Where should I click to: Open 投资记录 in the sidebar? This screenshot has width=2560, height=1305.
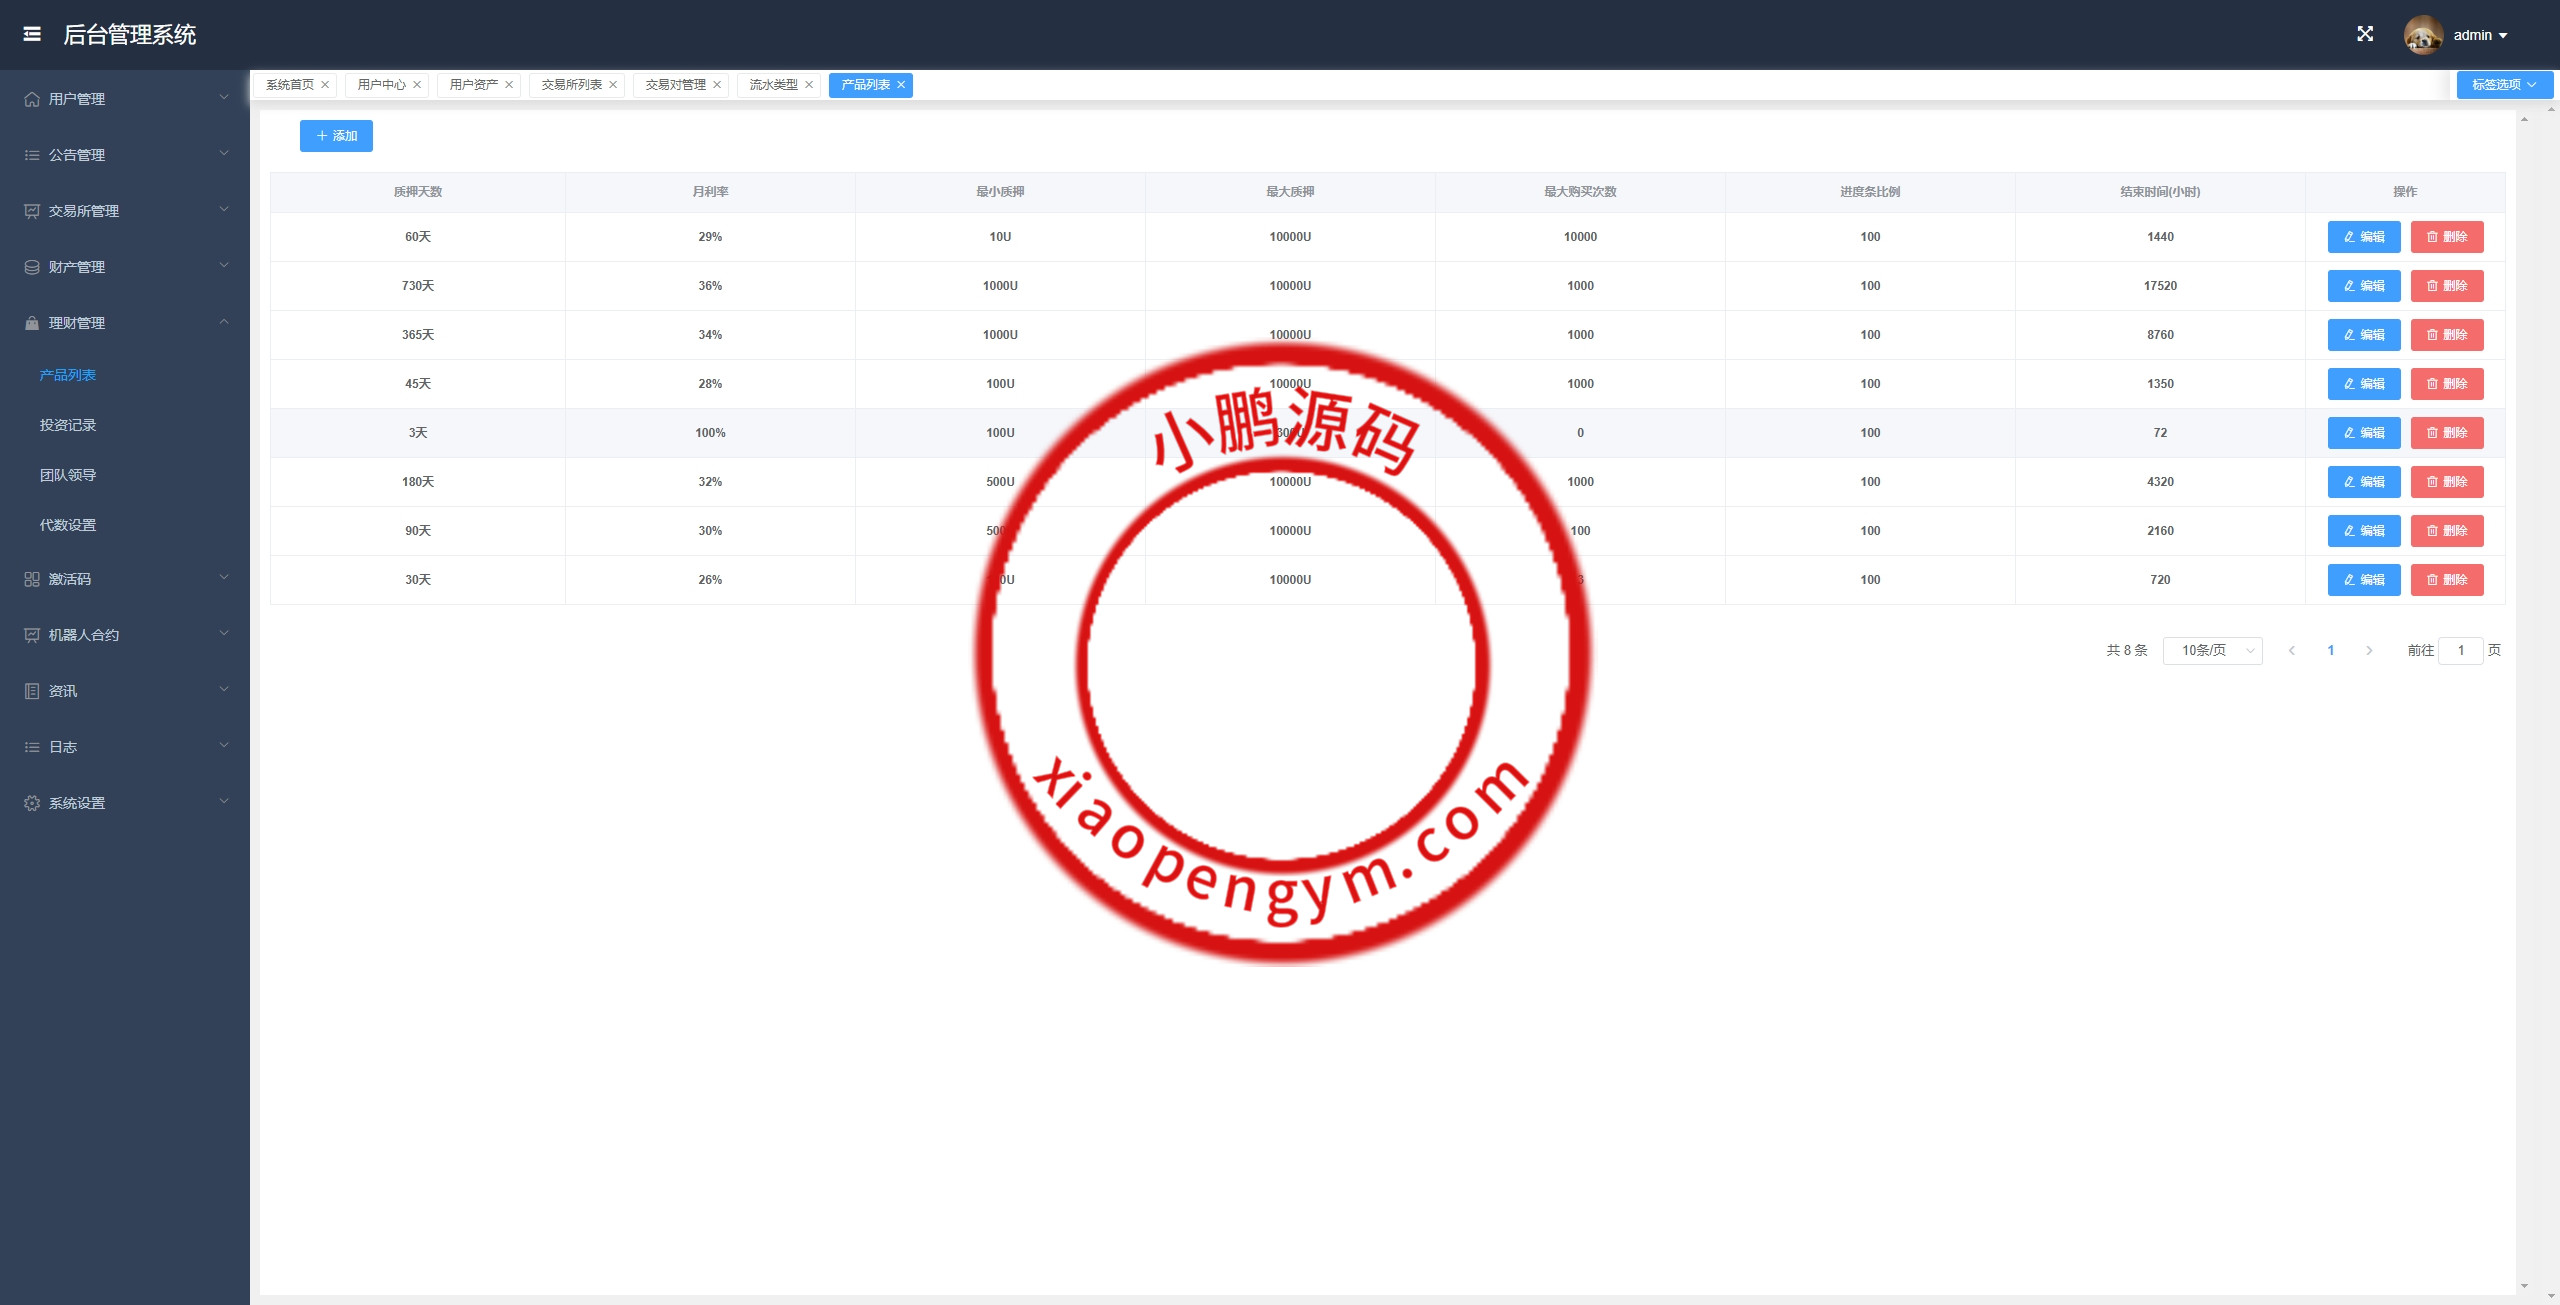tap(68, 425)
